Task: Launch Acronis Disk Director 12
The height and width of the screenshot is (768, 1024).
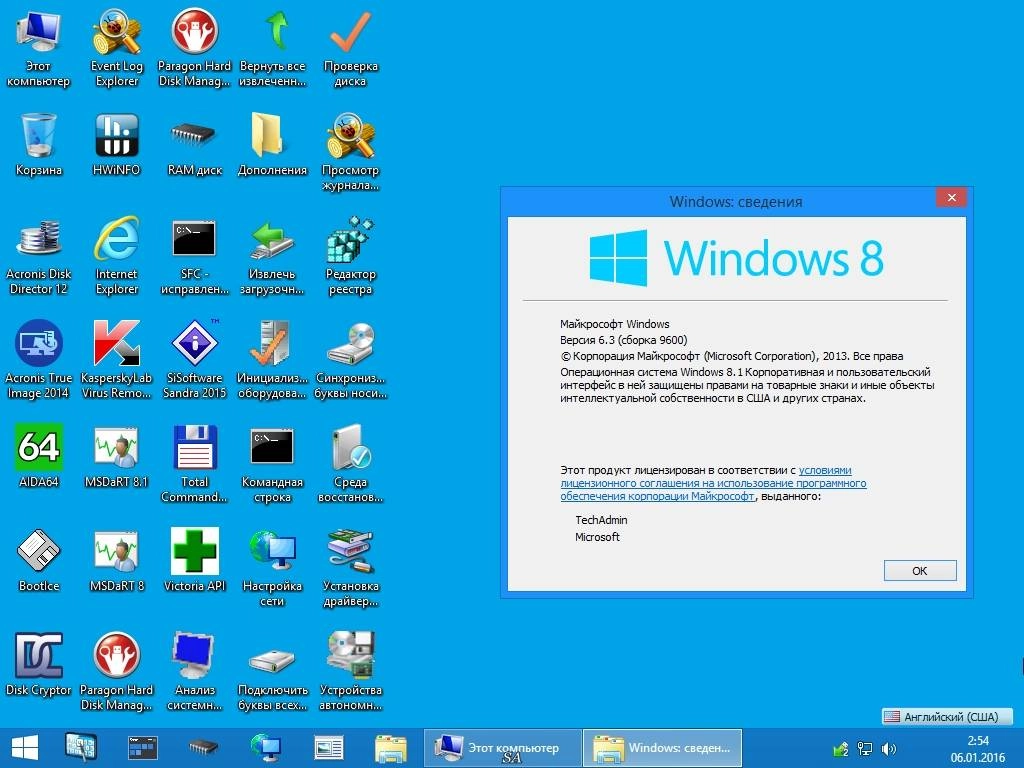Action: tap(39, 255)
